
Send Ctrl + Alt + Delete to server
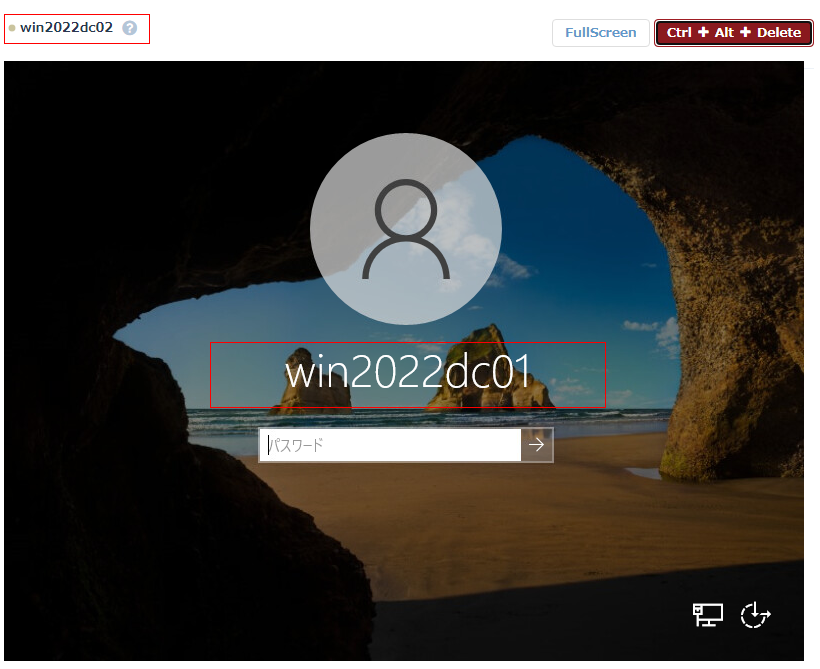(733, 33)
